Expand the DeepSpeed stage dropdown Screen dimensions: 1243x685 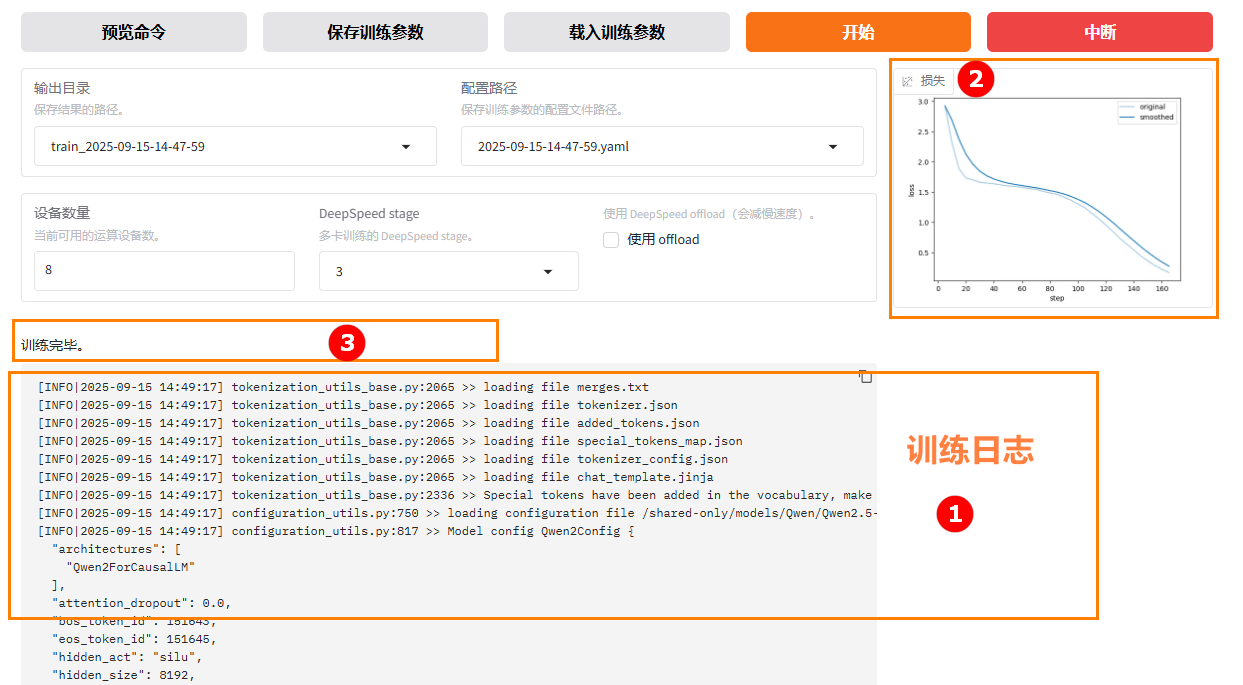tap(548, 272)
